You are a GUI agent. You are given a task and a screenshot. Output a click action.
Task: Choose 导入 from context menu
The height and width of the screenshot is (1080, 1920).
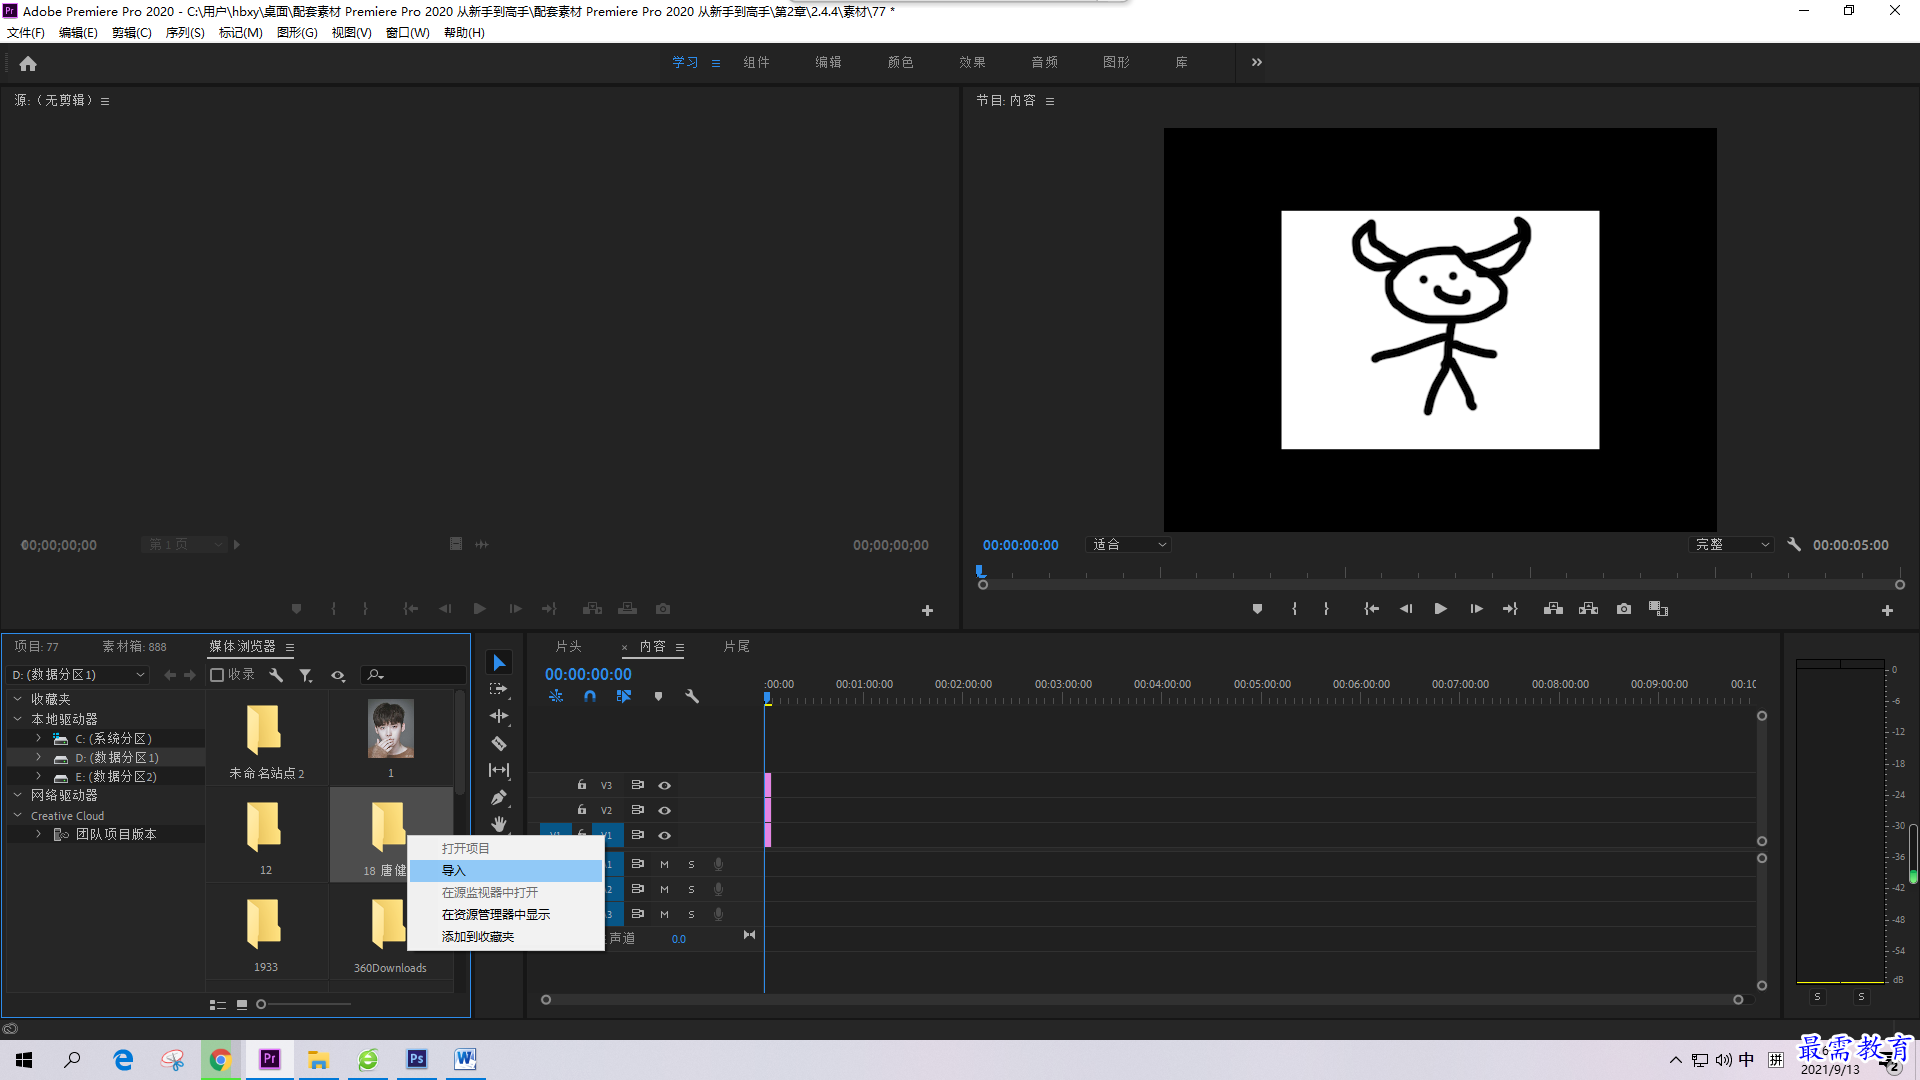(x=506, y=871)
